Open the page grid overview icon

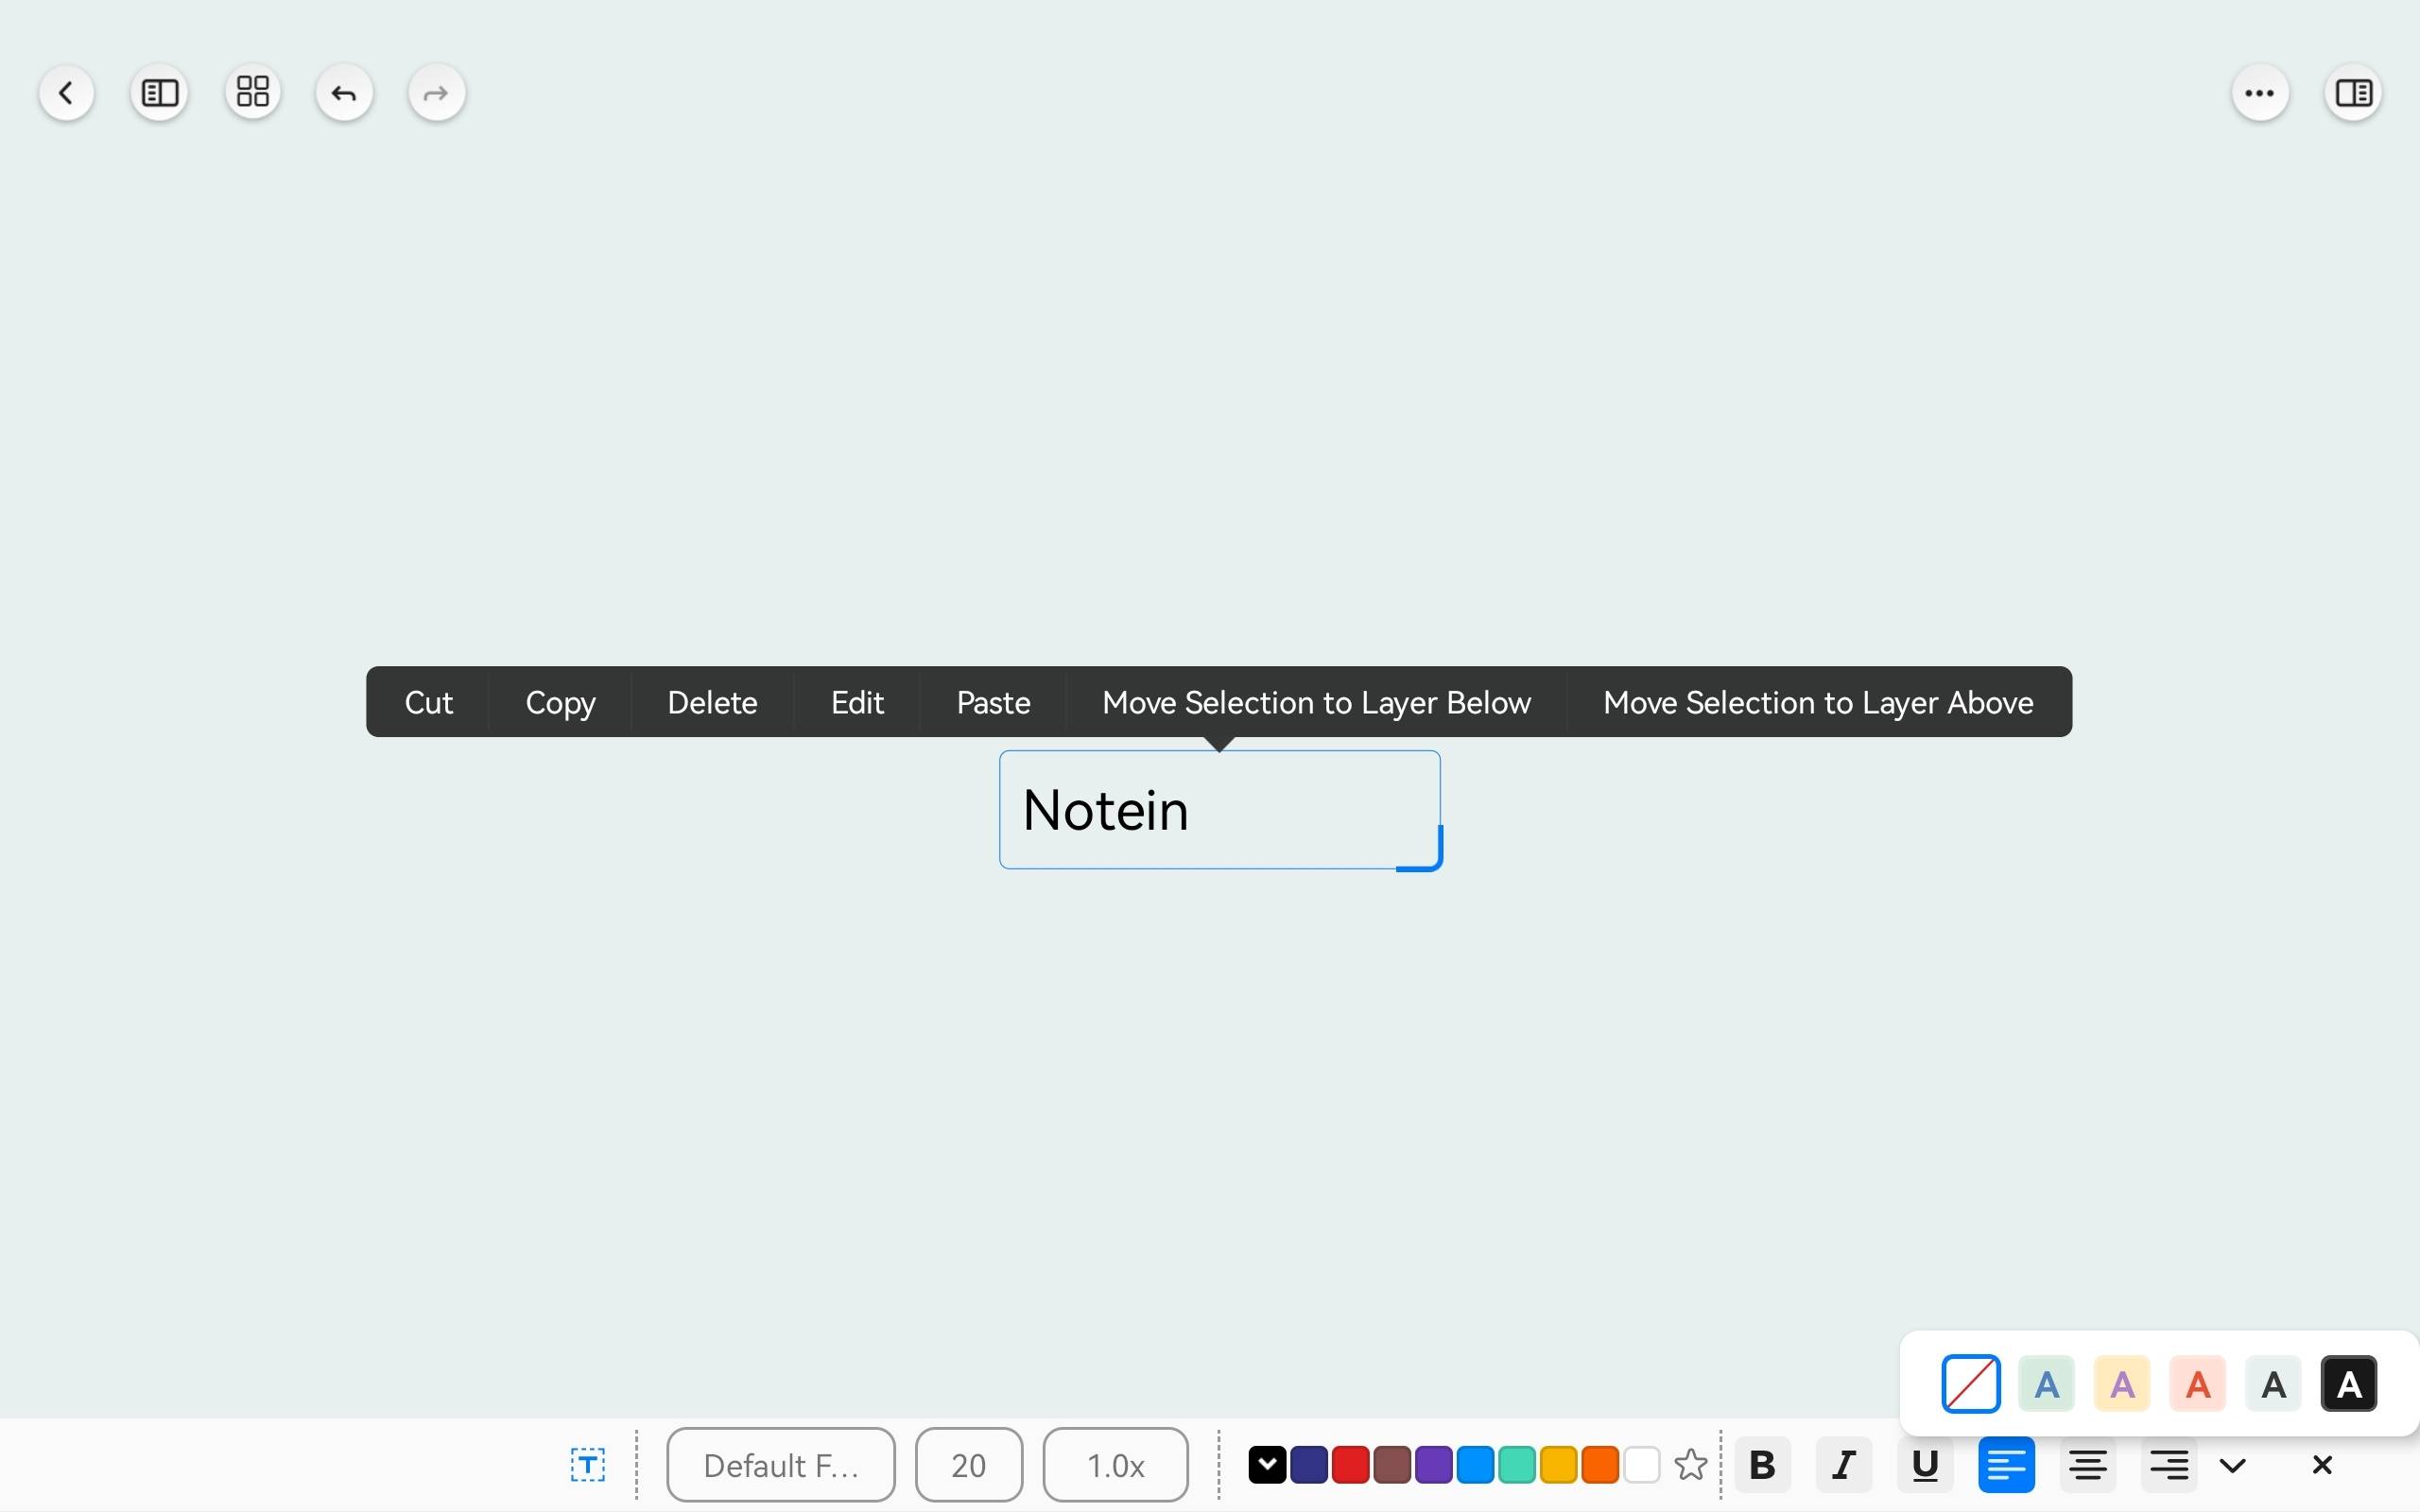point(252,93)
